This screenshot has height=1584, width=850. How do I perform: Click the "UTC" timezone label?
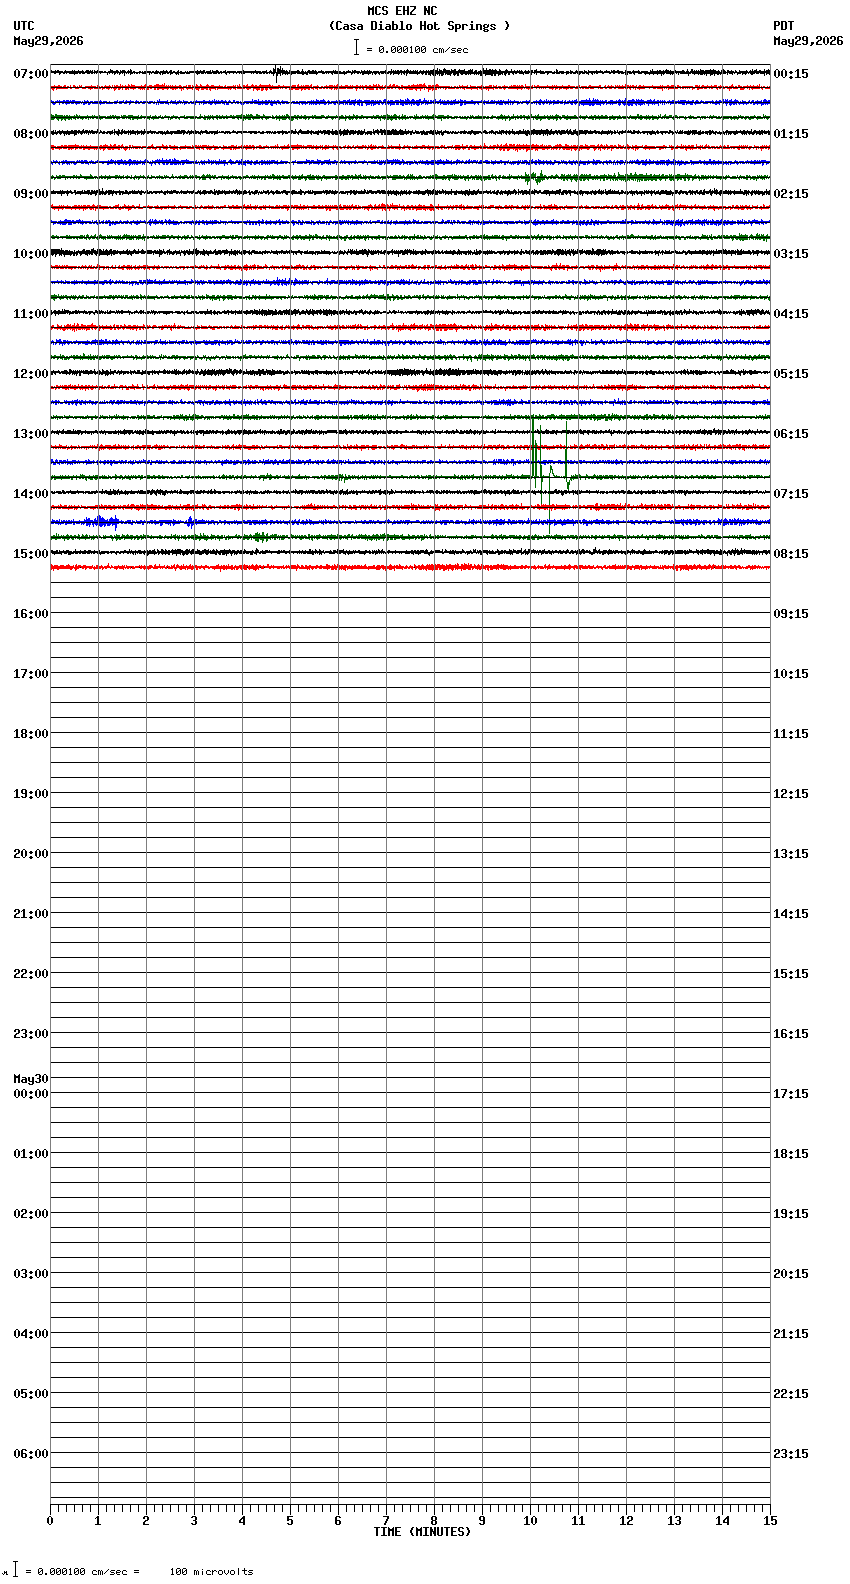coord(24,26)
